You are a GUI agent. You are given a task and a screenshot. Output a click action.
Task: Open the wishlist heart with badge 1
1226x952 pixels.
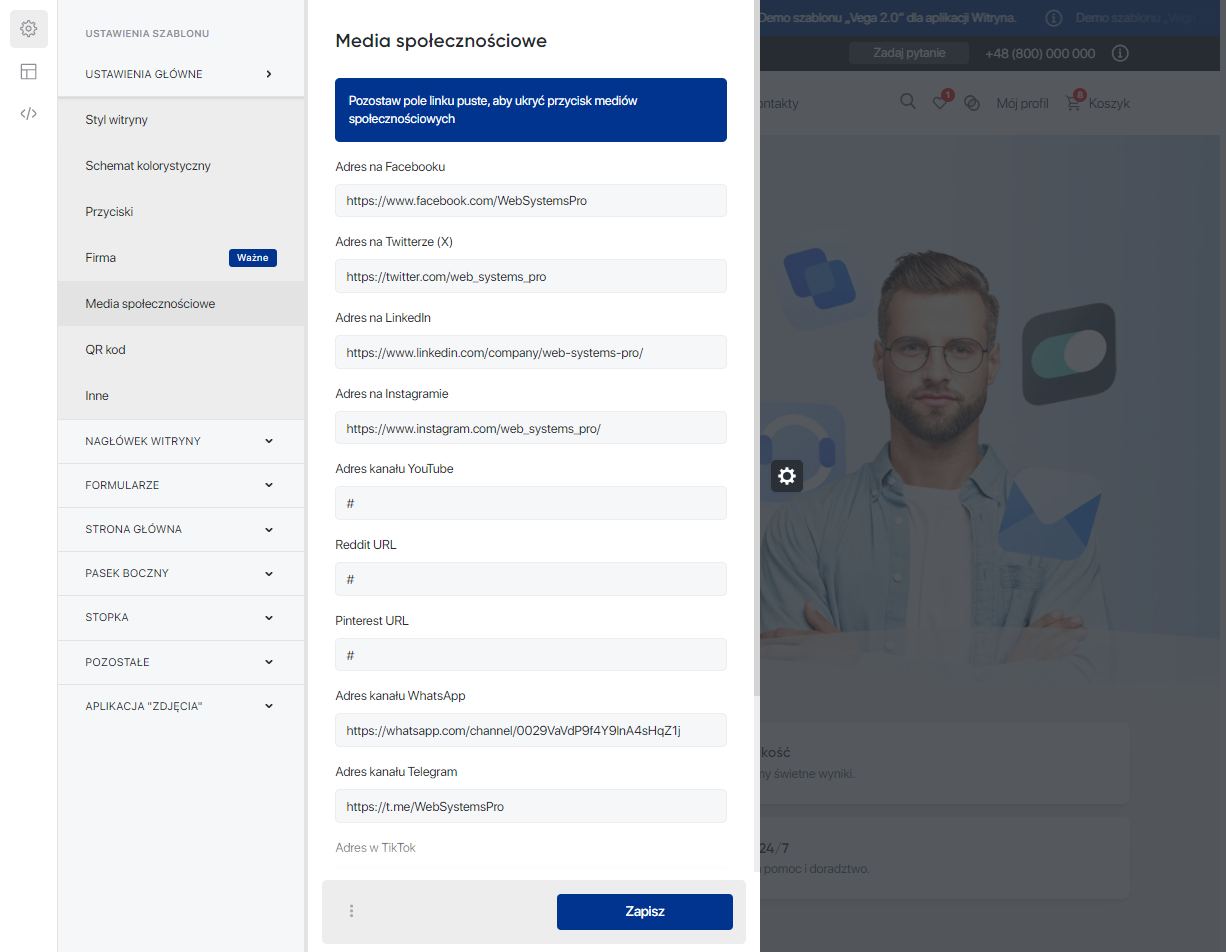coord(939,102)
